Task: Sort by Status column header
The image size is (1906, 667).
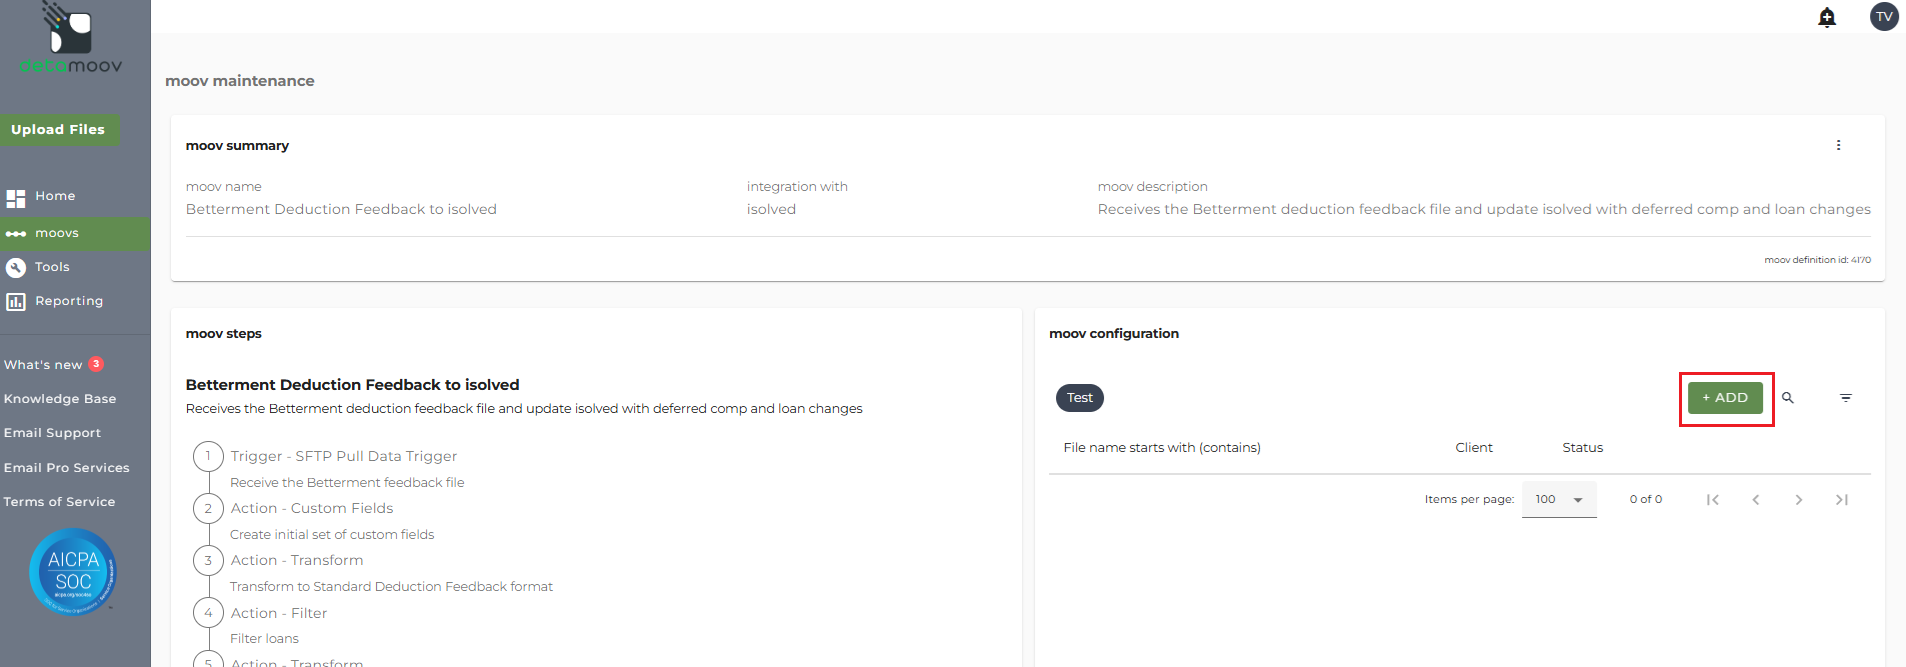Action: click(x=1582, y=448)
